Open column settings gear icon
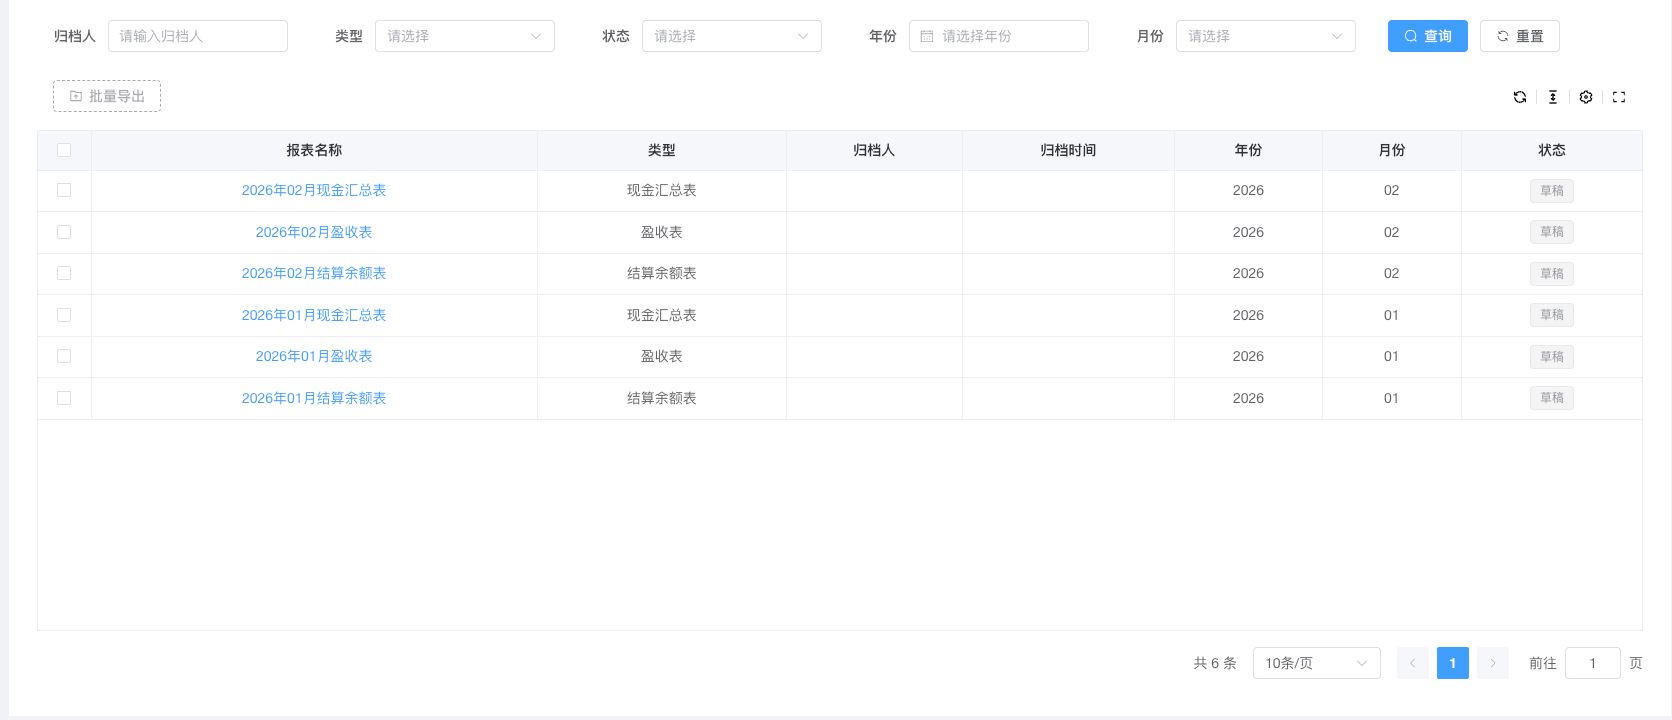This screenshot has height=720, width=1672. tap(1586, 97)
